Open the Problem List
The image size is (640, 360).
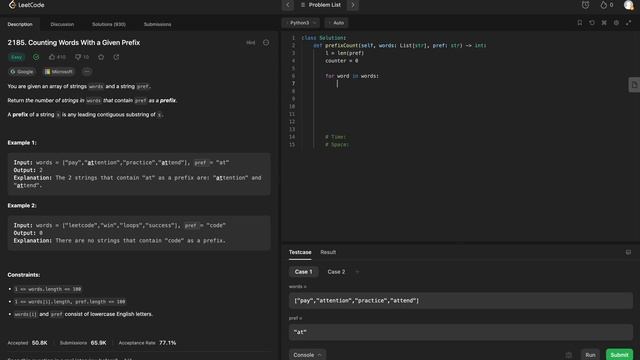tap(320, 5)
